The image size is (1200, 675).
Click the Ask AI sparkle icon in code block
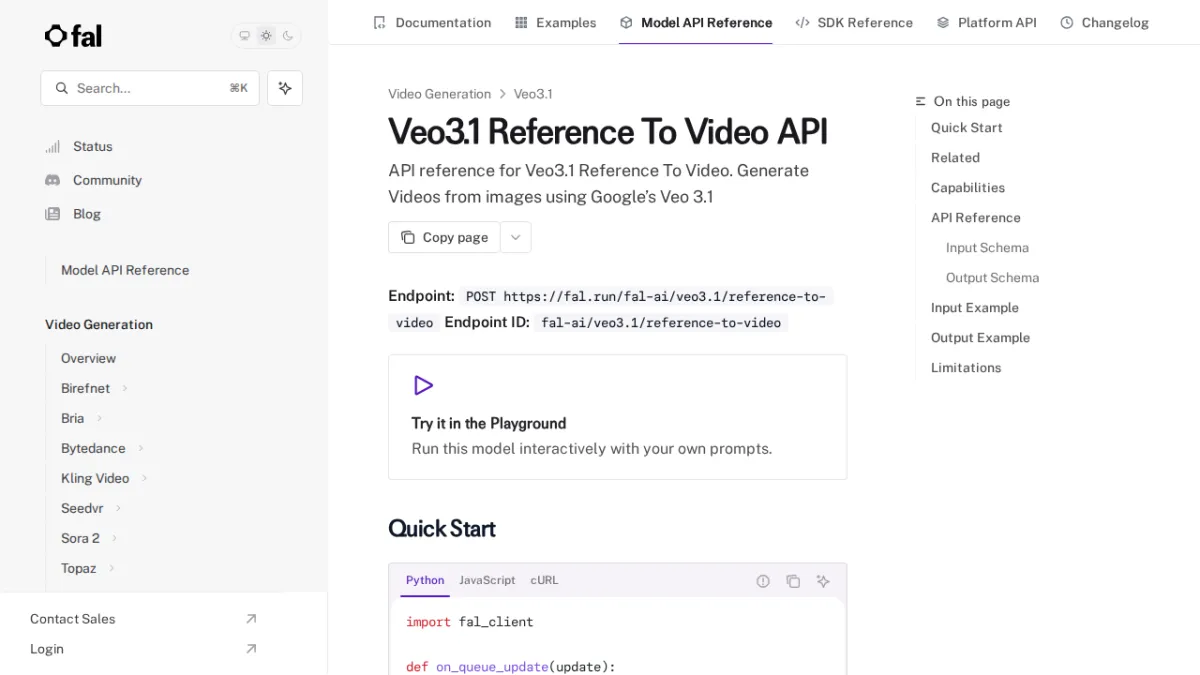(x=823, y=581)
